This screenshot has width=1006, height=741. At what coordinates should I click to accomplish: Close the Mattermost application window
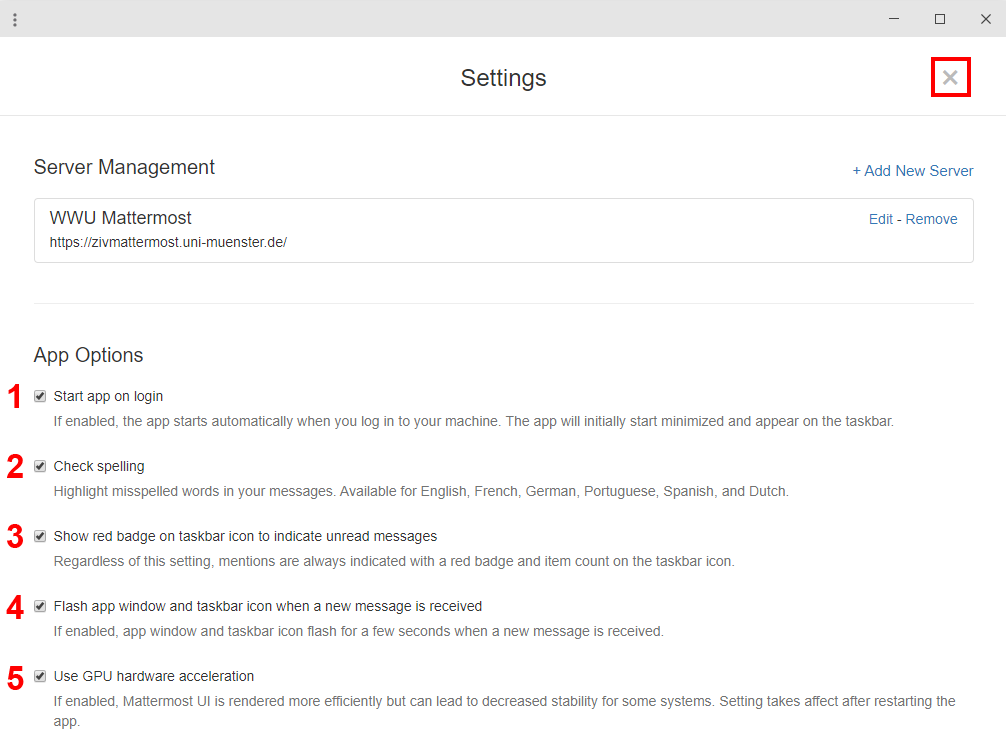985,19
